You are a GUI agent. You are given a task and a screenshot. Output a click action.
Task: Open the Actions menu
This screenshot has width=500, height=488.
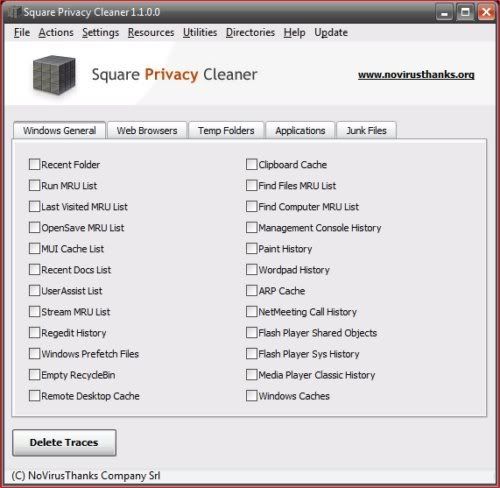[x=56, y=33]
